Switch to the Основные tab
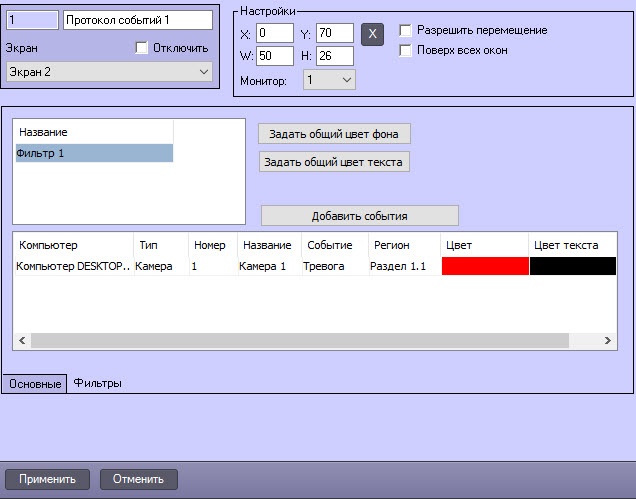 pyautogui.click(x=35, y=384)
